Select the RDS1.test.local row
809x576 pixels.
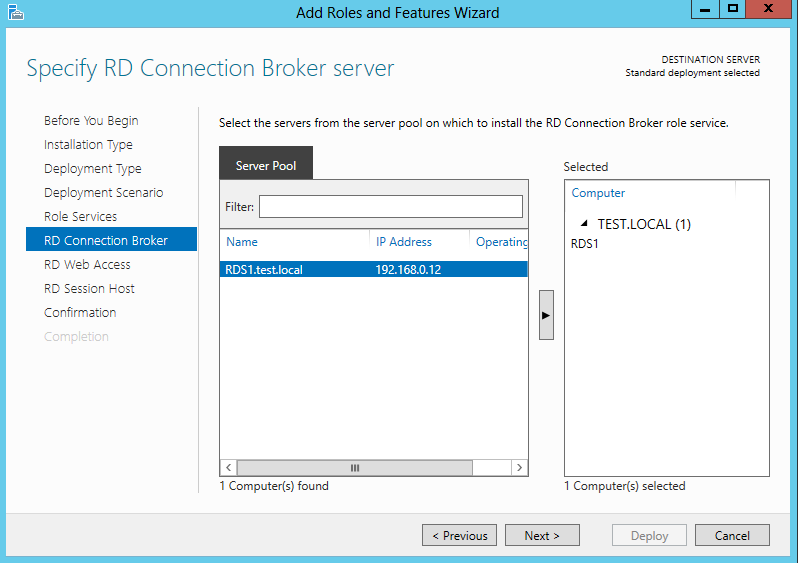(374, 269)
